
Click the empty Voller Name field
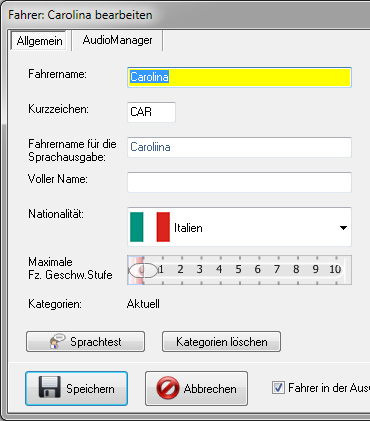(x=239, y=182)
